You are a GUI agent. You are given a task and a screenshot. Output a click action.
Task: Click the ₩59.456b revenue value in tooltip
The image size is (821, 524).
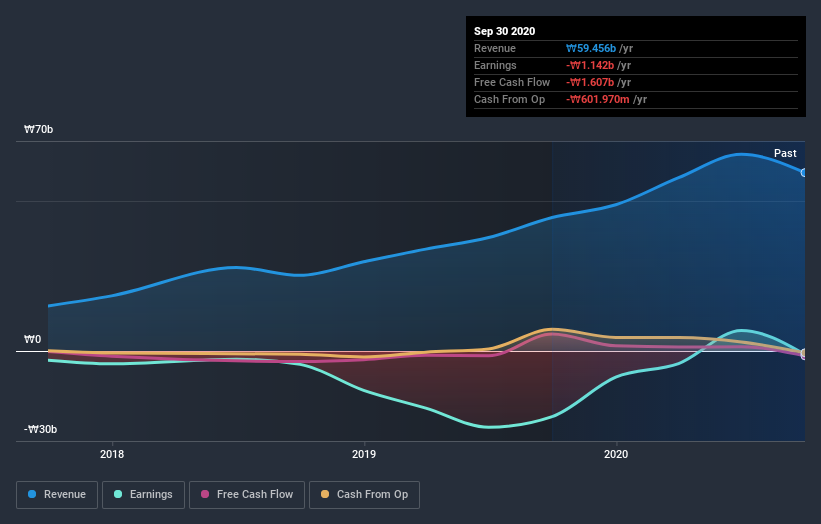coord(591,48)
